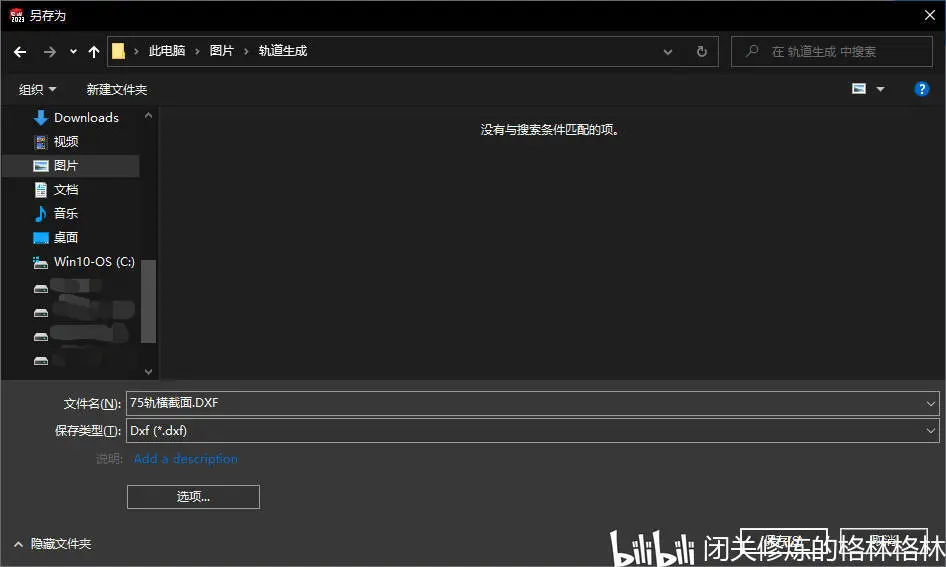Open 文档 in the navigation pane
Screen dimensions: 946x567
[x=66, y=190]
